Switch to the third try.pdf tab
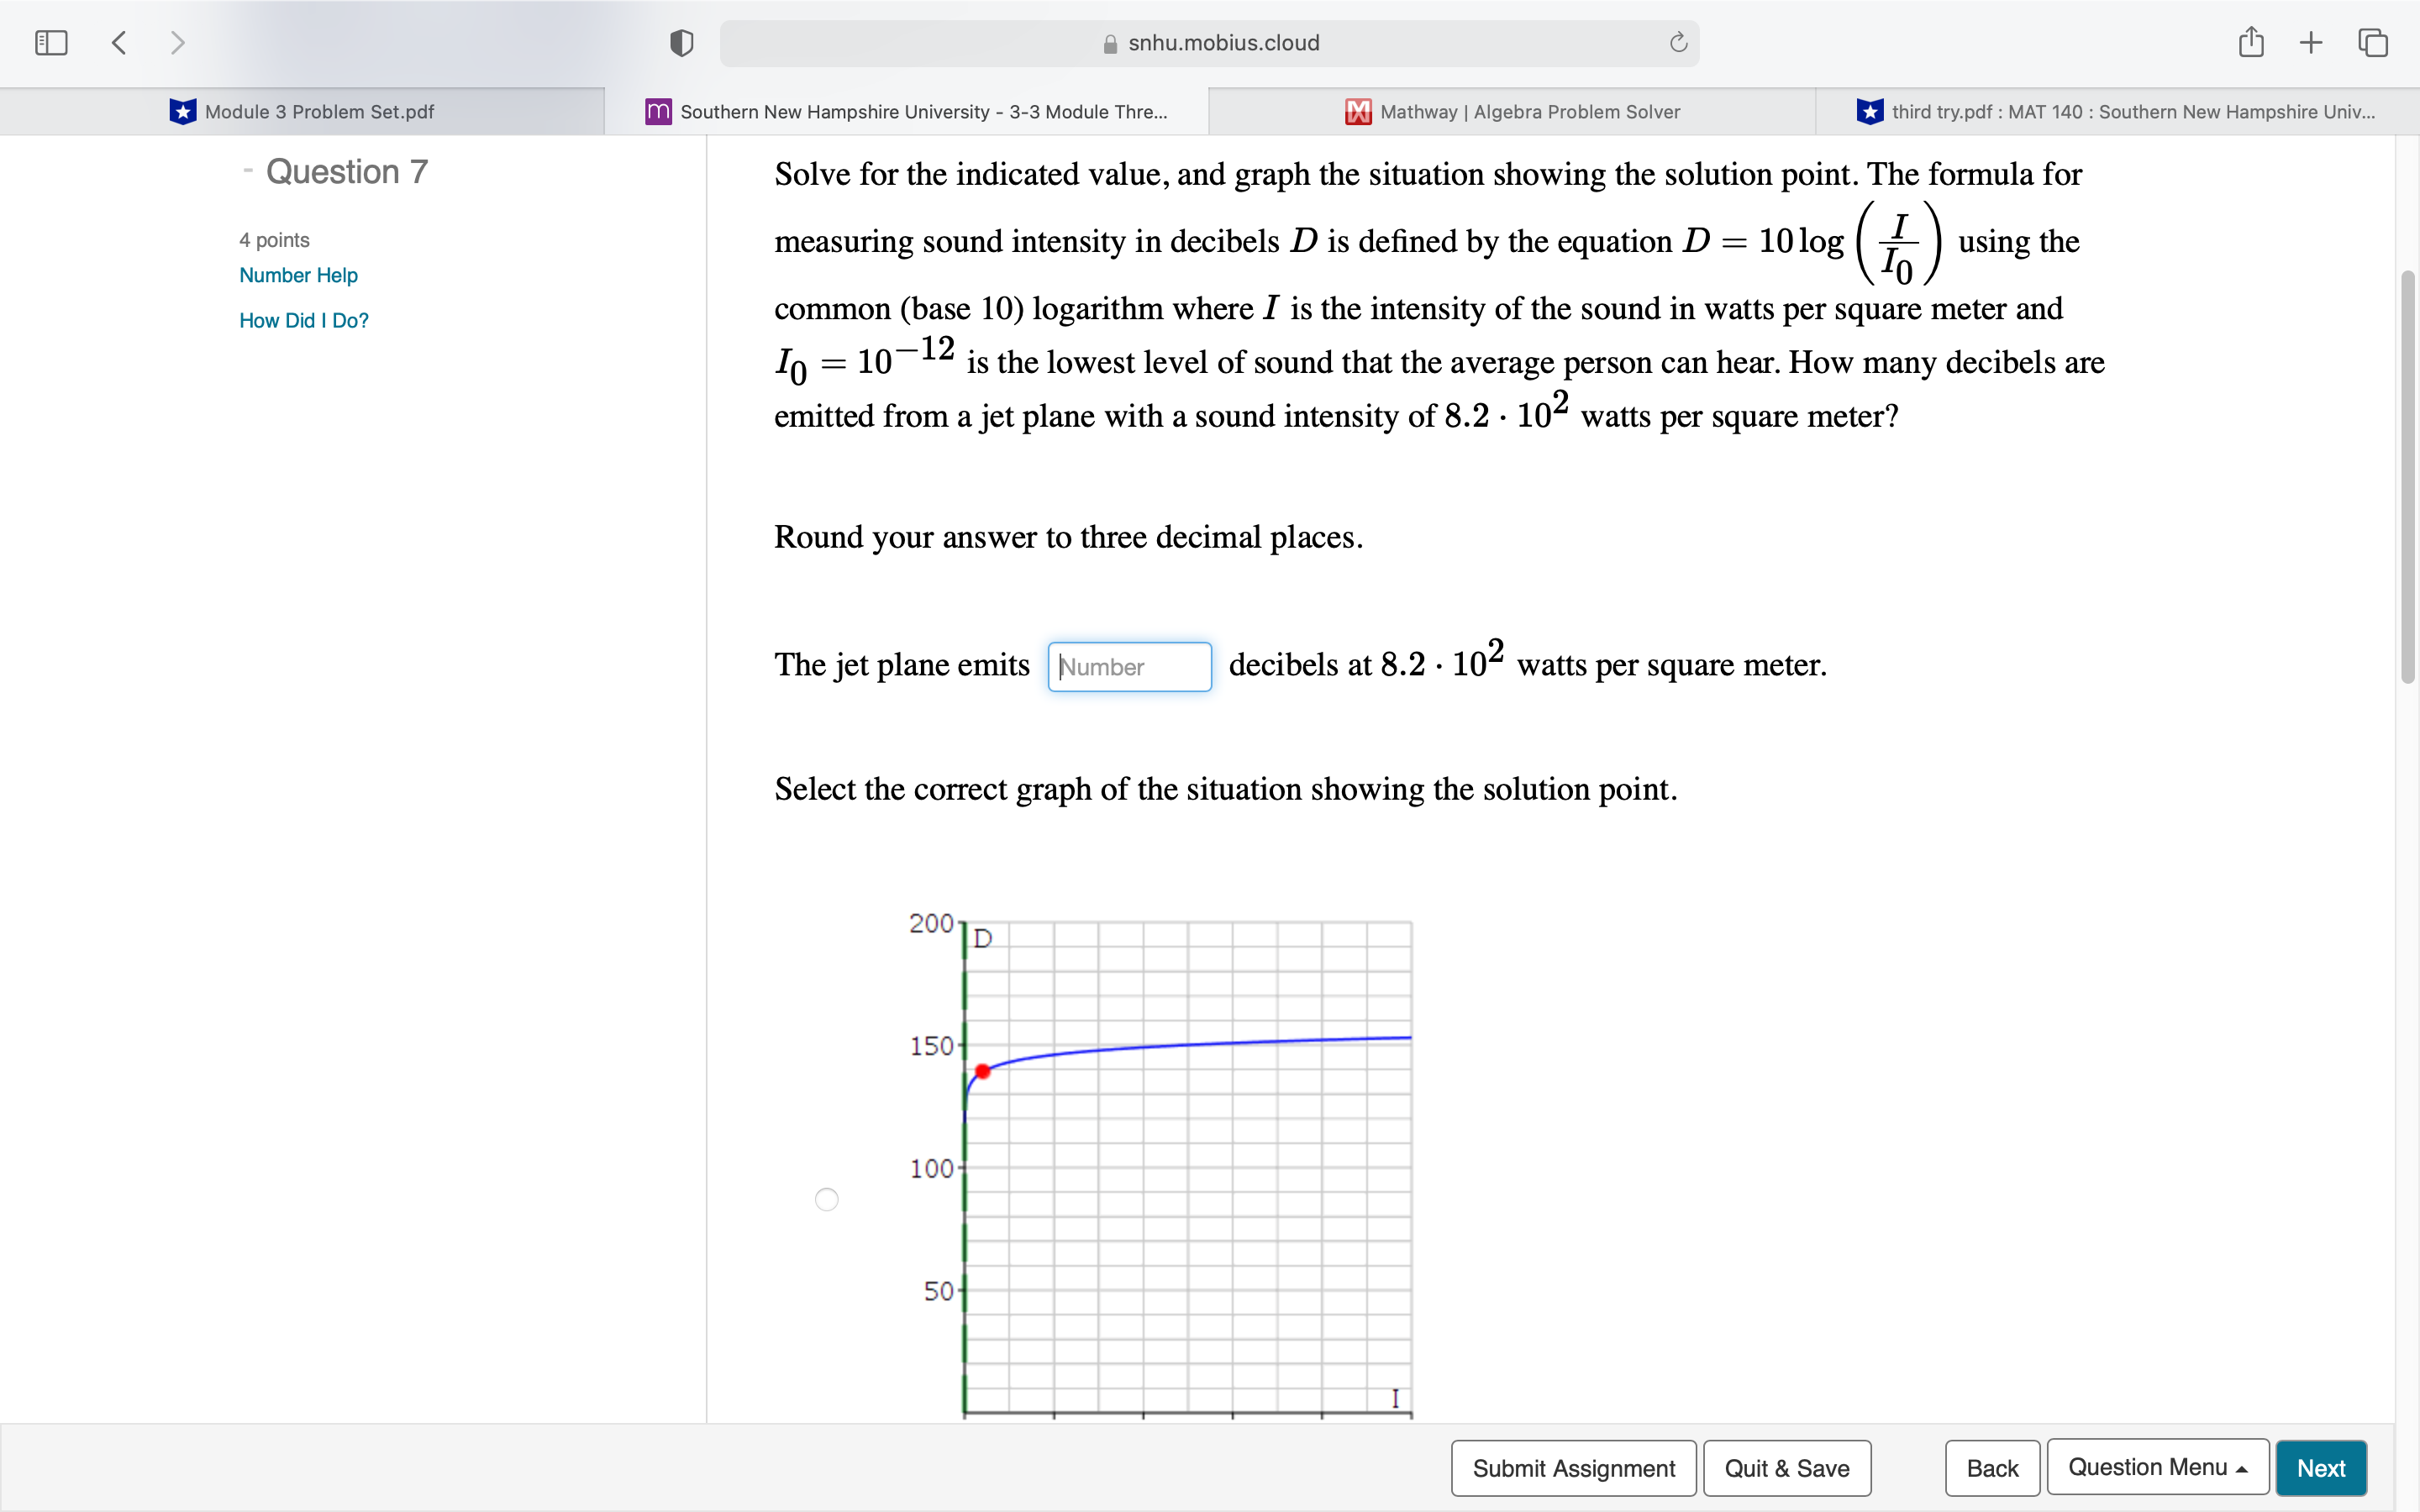This screenshot has width=2420, height=1512. tap(2115, 111)
